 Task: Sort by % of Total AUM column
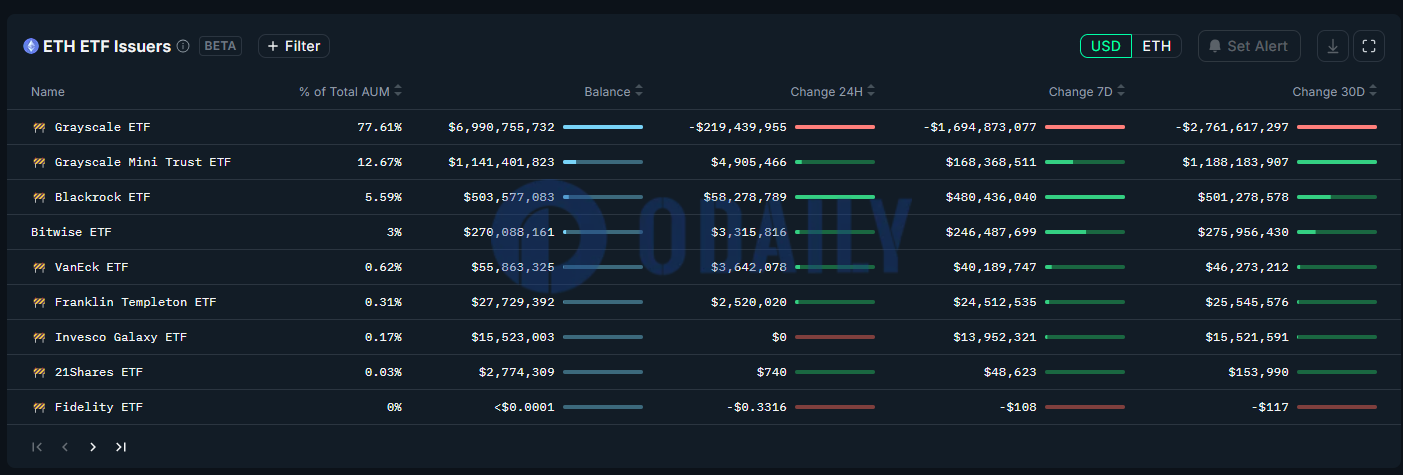[x=351, y=91]
